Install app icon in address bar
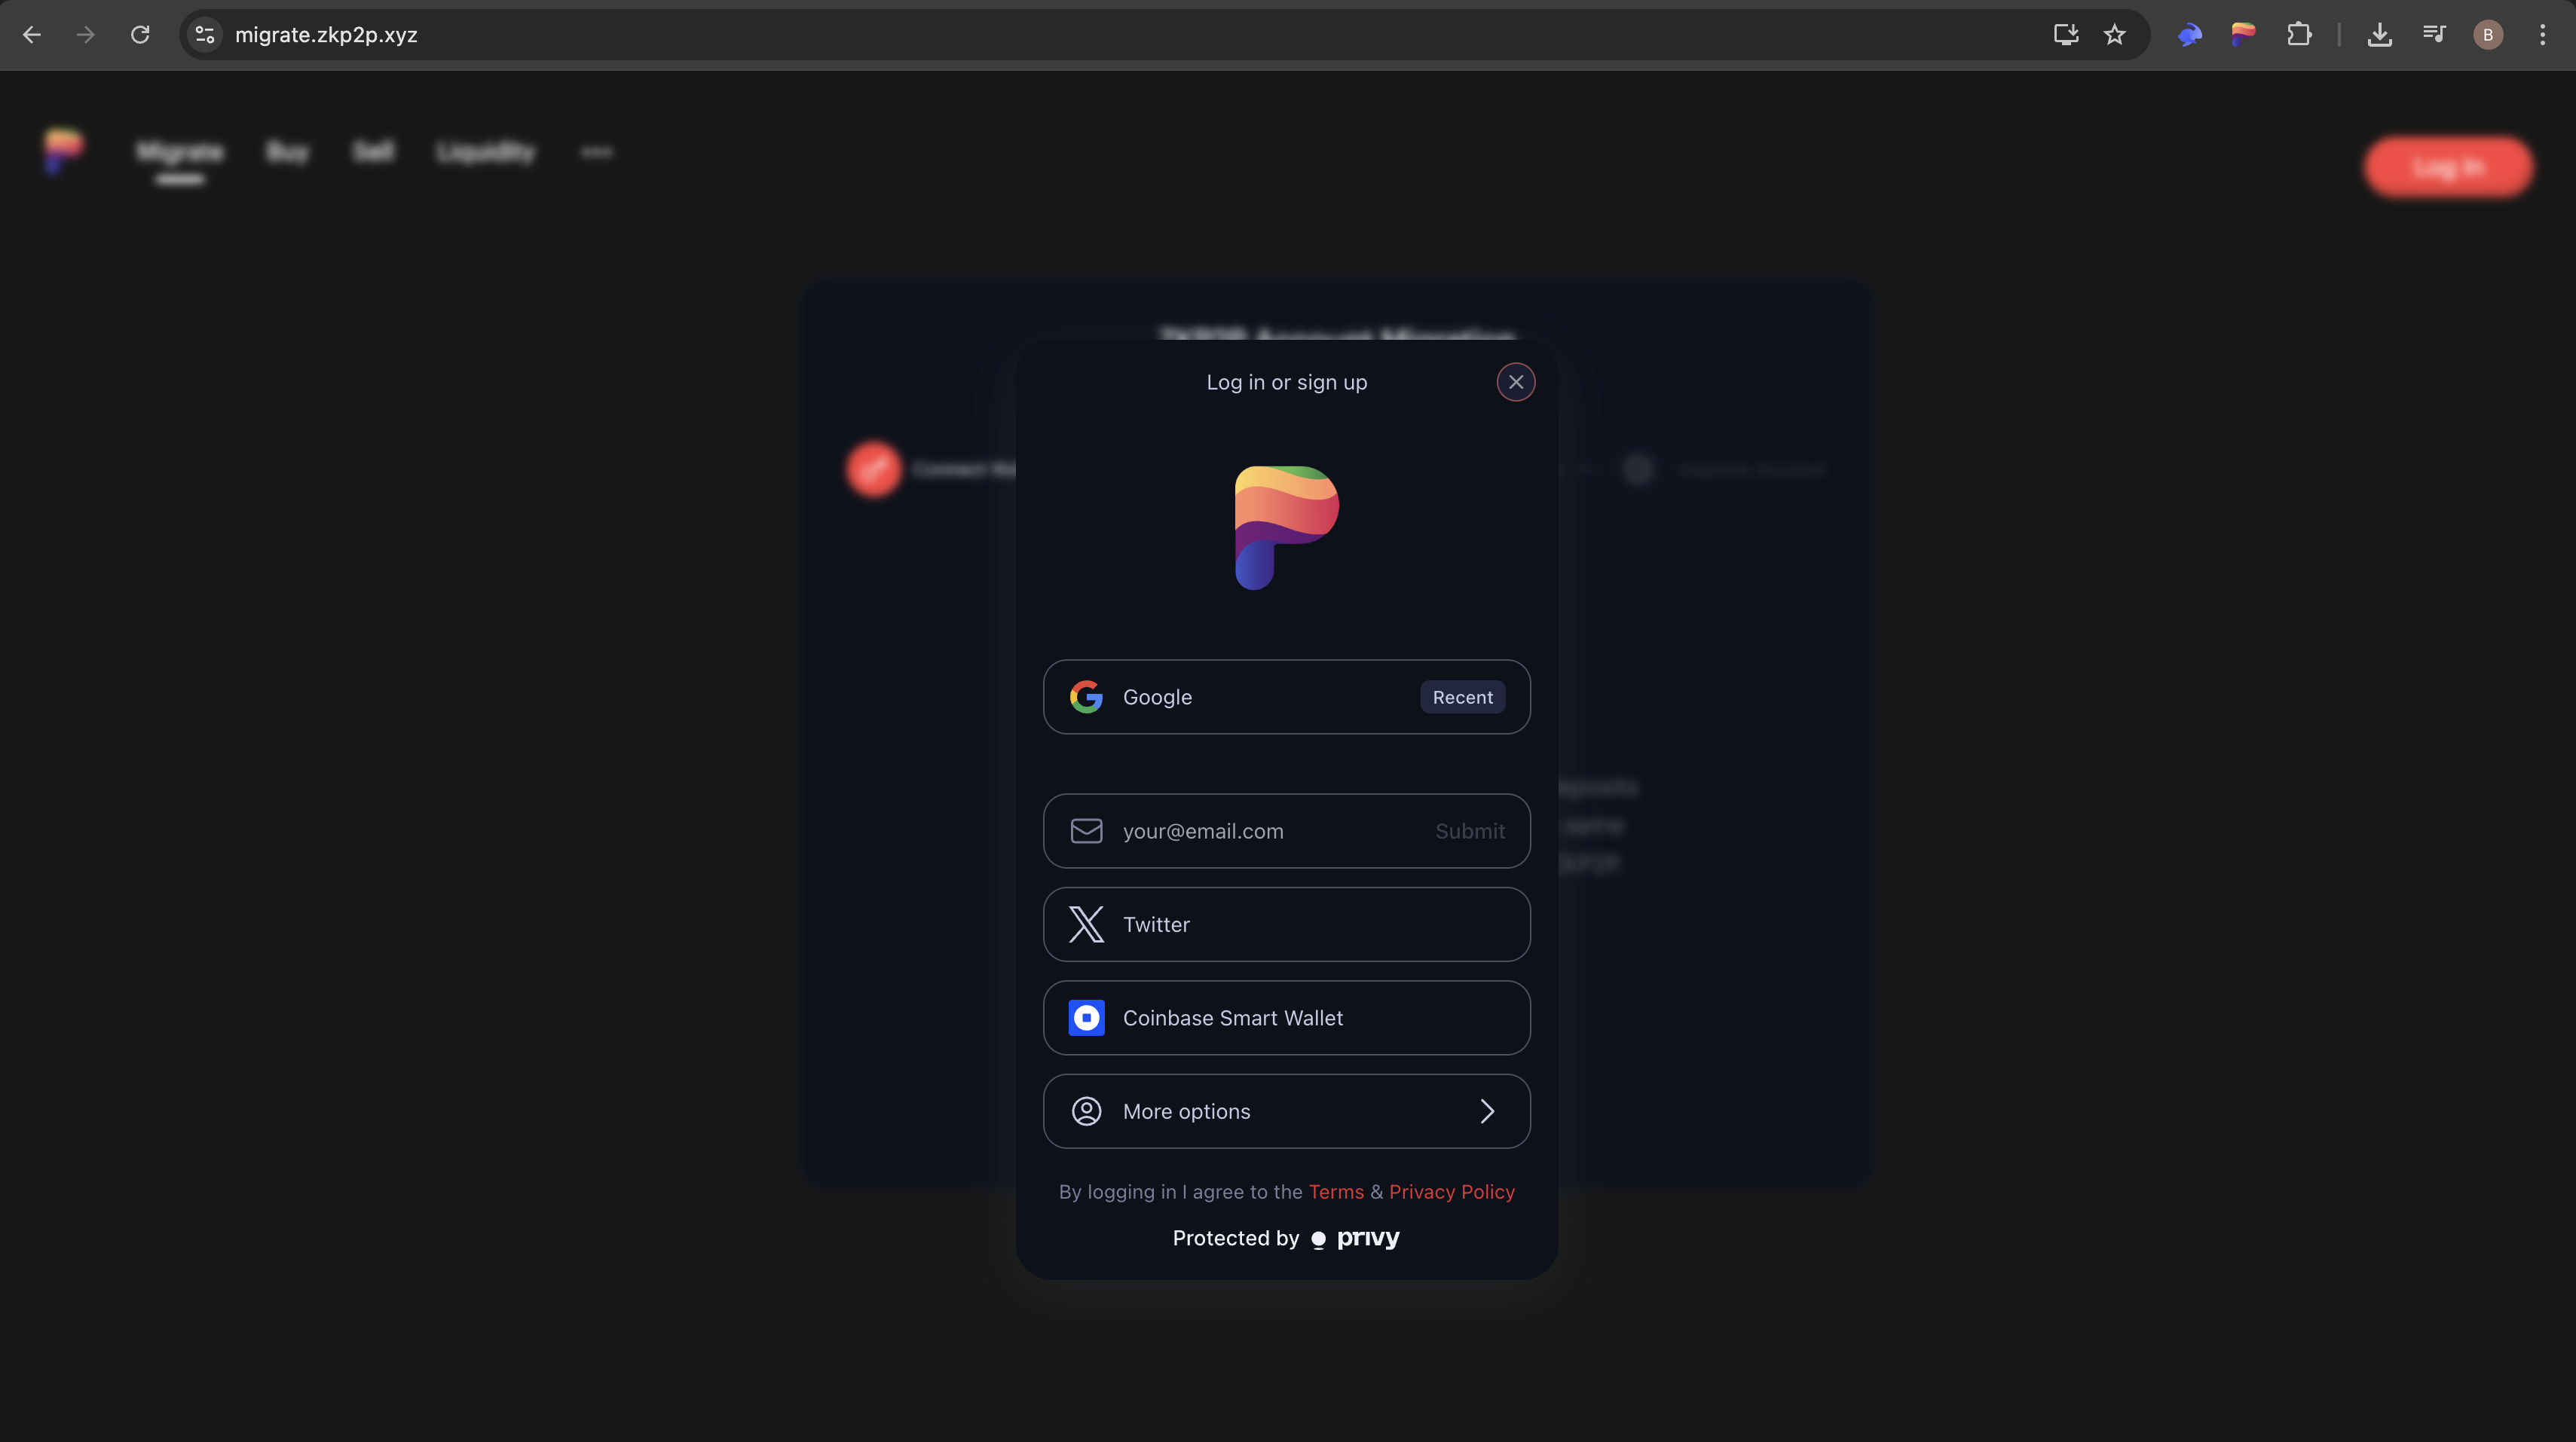 (2065, 35)
